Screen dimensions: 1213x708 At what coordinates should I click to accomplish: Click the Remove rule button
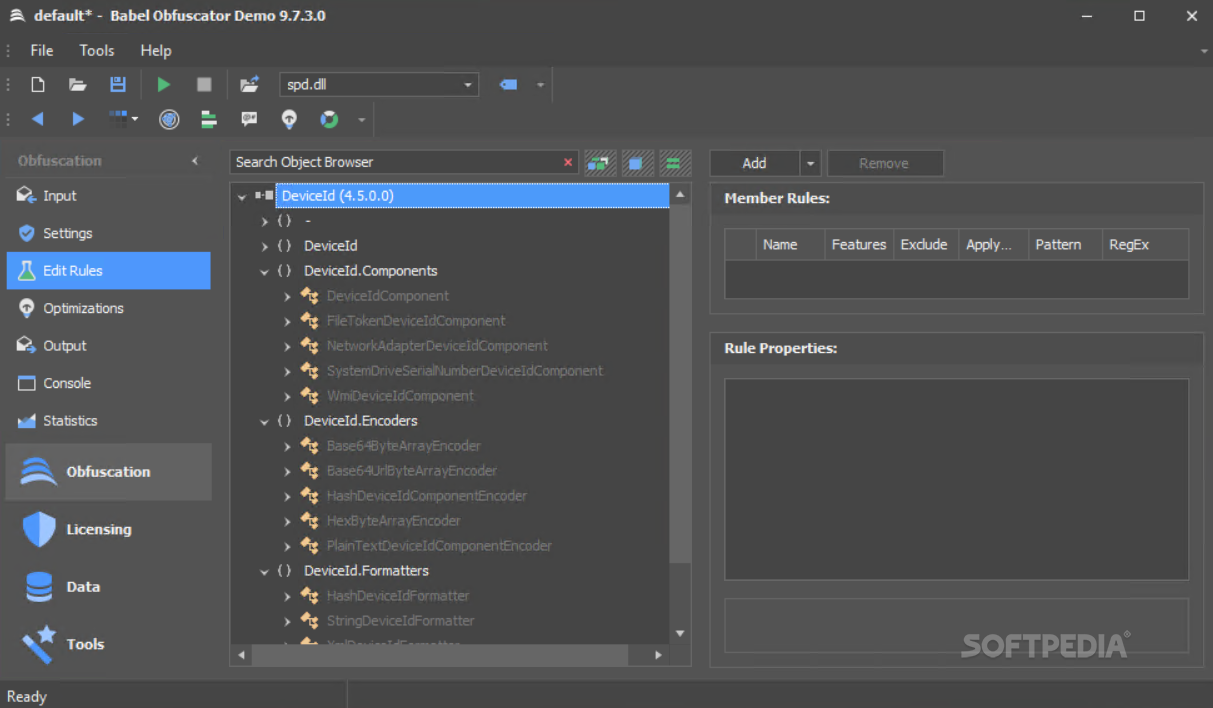pyautogui.click(x=884, y=163)
